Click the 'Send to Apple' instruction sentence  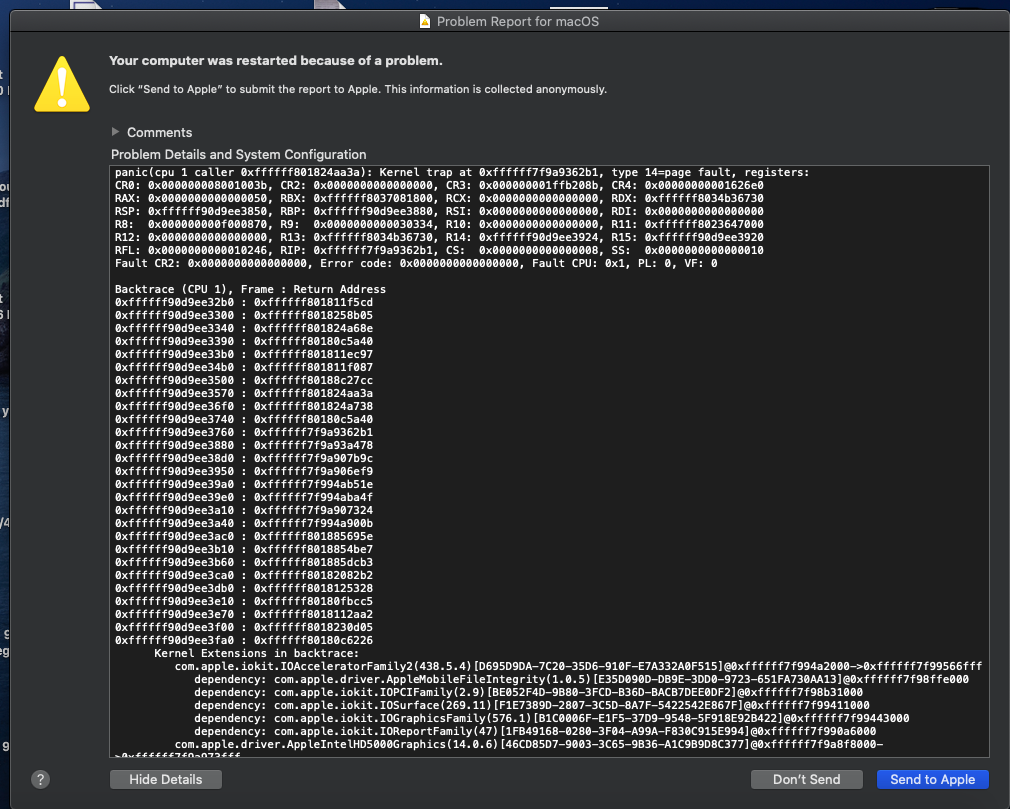click(358, 89)
